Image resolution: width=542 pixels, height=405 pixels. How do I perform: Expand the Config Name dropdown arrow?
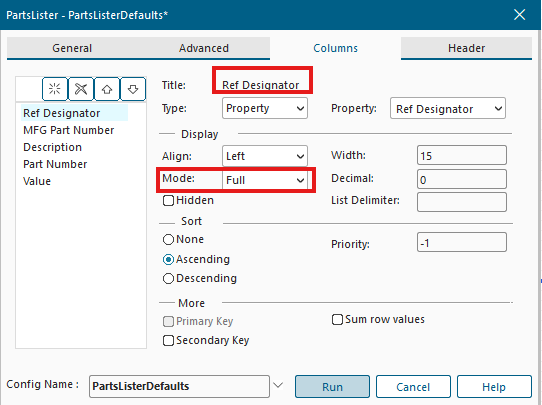(x=278, y=385)
